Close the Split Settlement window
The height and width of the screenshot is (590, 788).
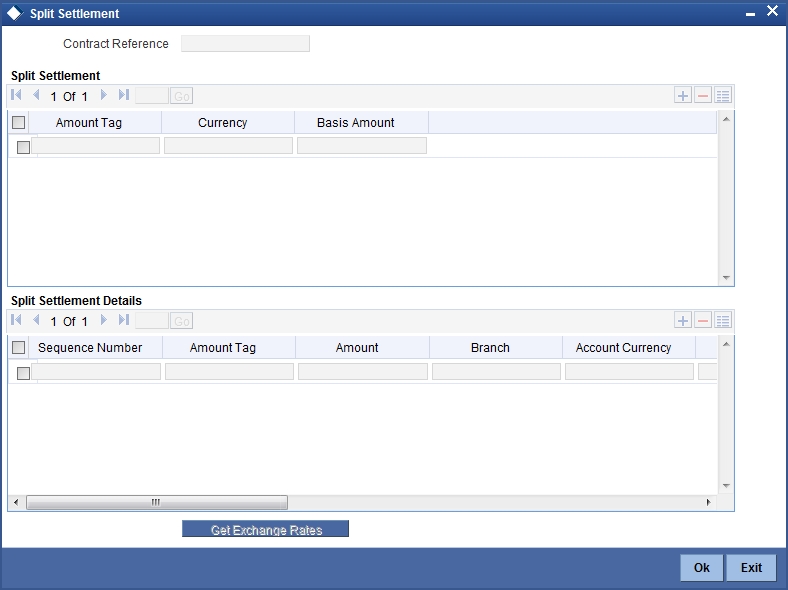772,11
